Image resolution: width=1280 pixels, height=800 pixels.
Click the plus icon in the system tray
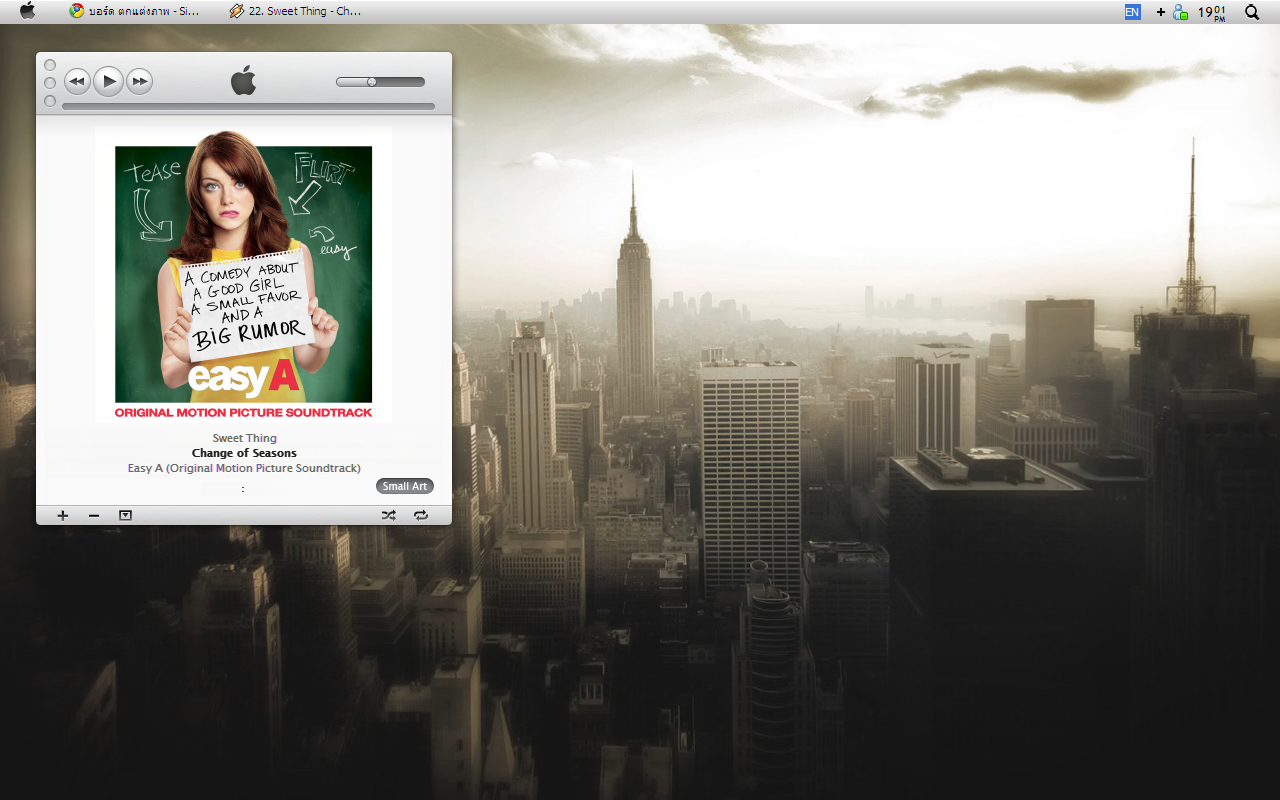coord(1160,12)
